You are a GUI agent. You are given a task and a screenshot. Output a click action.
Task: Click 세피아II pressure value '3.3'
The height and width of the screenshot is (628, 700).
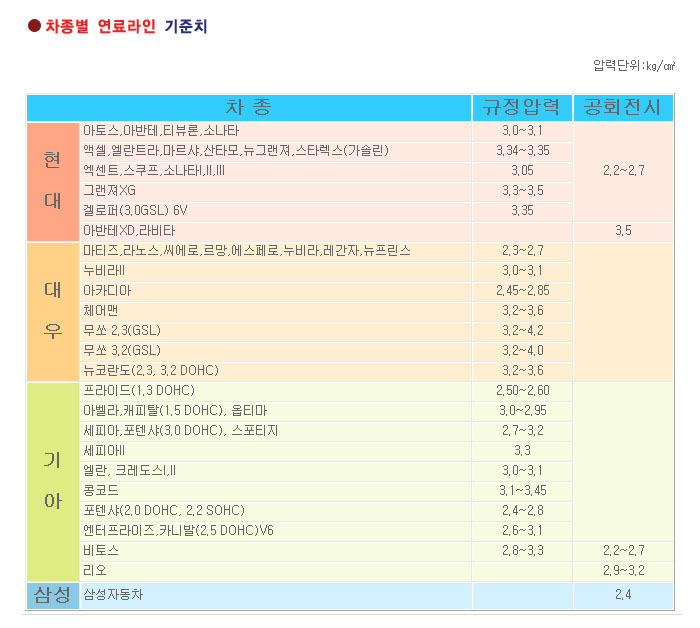pos(522,451)
